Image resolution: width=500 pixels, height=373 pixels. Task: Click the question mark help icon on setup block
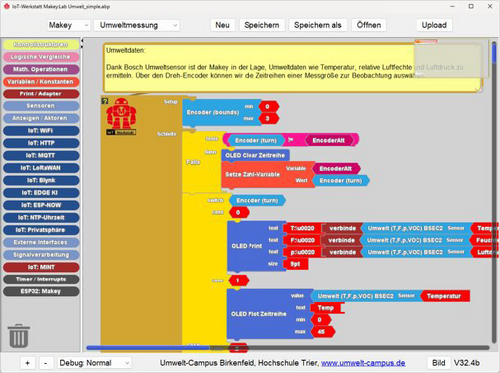click(105, 101)
